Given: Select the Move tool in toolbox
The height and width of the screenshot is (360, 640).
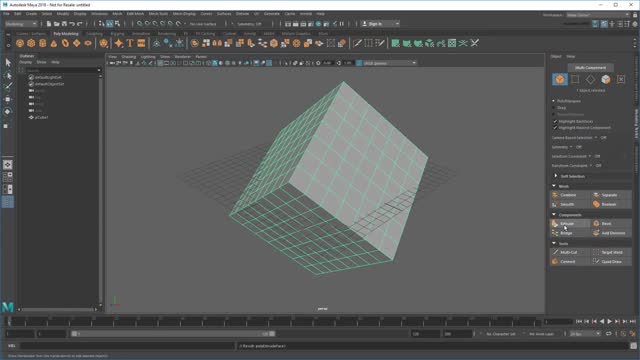Looking at the screenshot, I should (8, 99).
